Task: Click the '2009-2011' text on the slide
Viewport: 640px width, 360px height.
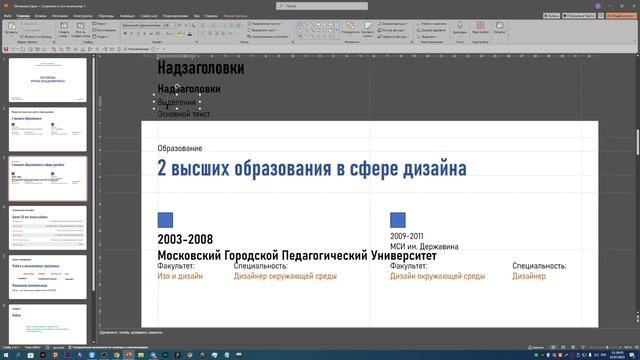Action: tap(407, 236)
